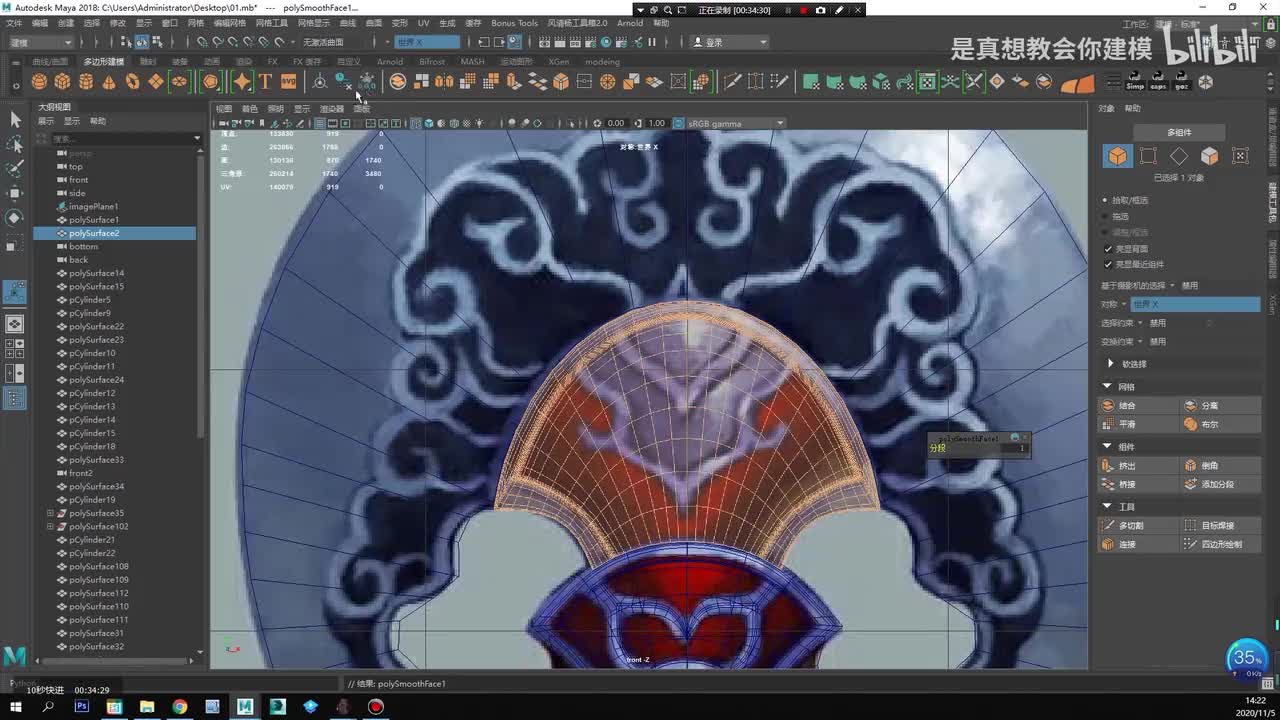Select the 拖选 radio option
The width and height of the screenshot is (1280, 720).
pos(1105,216)
